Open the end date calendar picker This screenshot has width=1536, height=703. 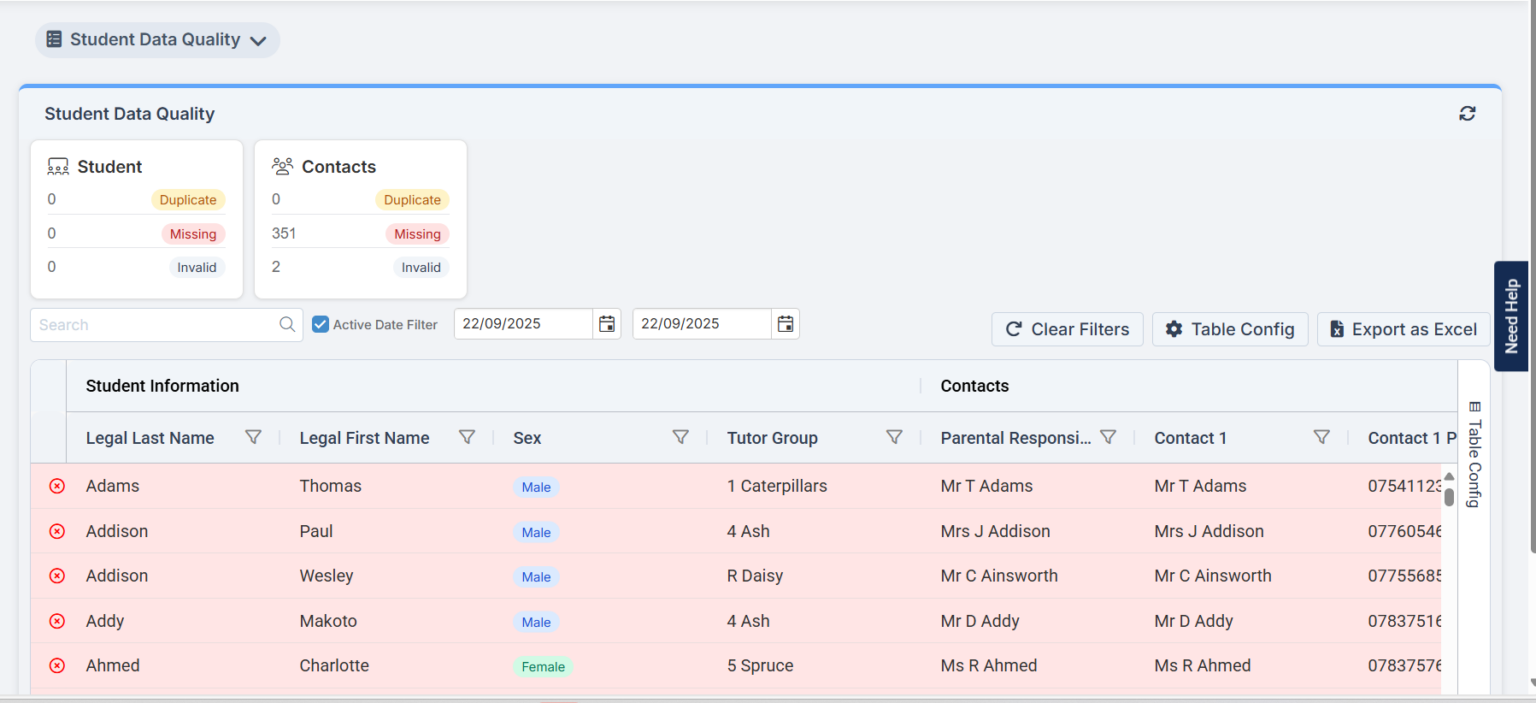click(785, 323)
